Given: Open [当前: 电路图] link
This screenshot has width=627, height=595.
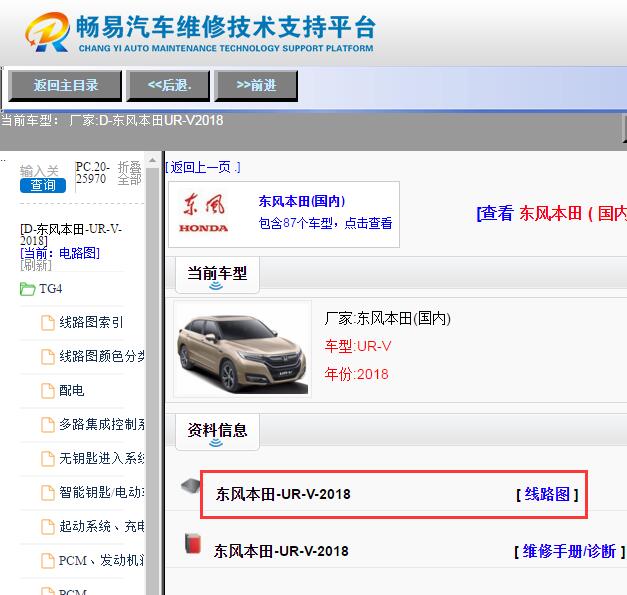Looking at the screenshot, I should point(60,253).
